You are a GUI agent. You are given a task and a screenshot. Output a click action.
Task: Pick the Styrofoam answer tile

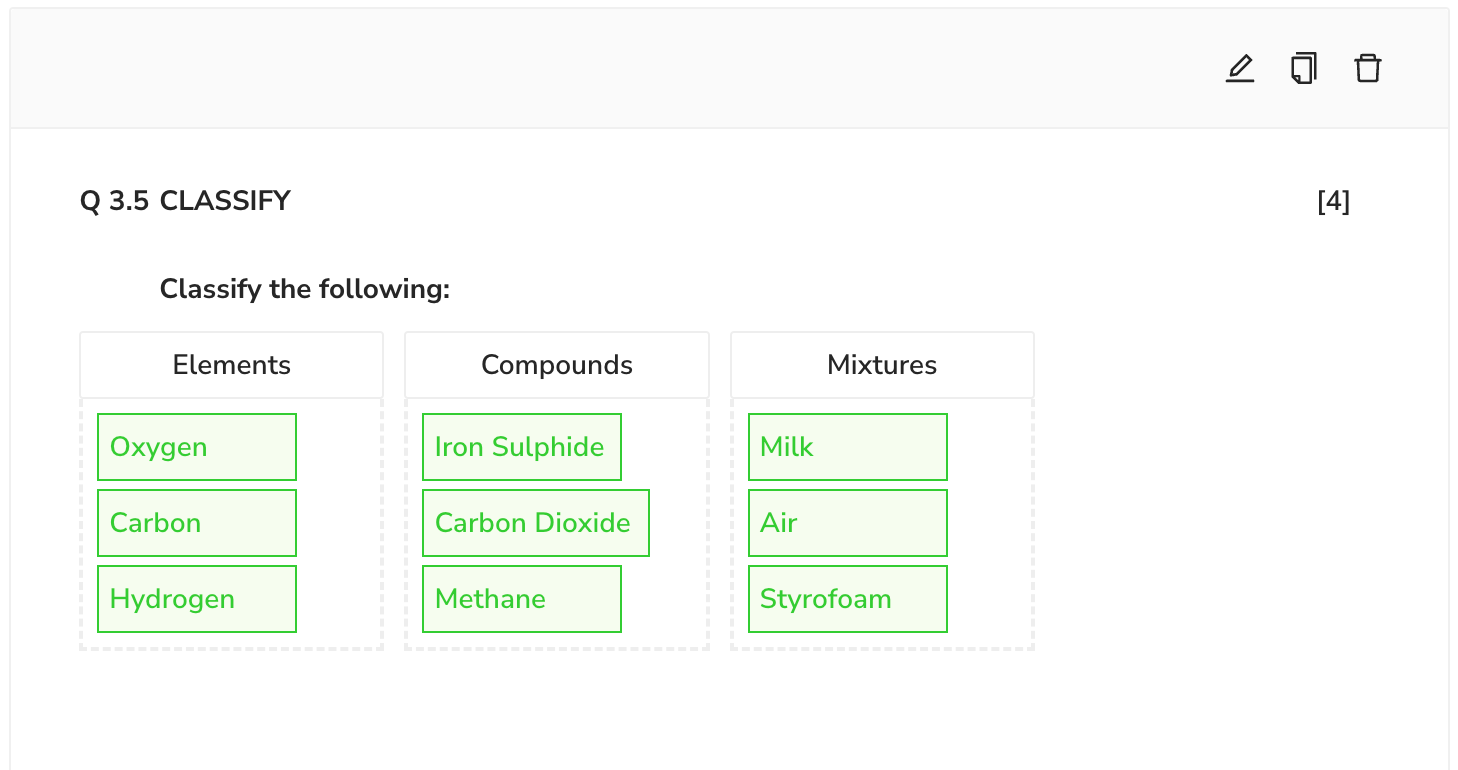[847, 599]
